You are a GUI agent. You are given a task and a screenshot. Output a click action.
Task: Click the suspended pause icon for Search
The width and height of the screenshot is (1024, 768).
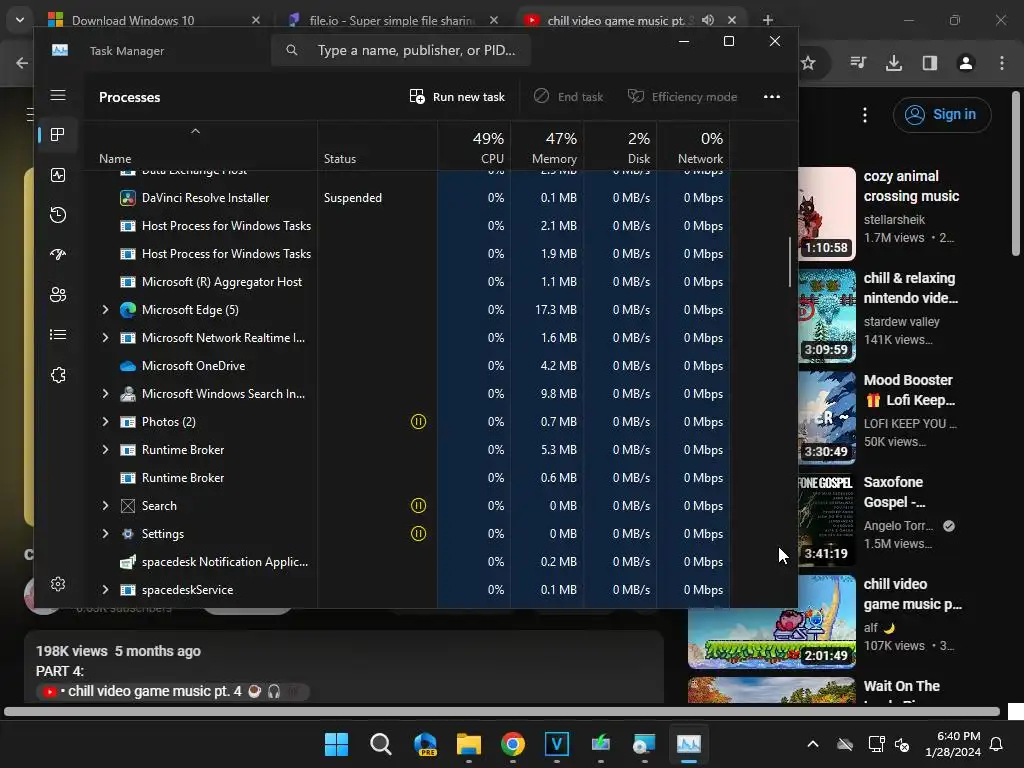click(419, 505)
